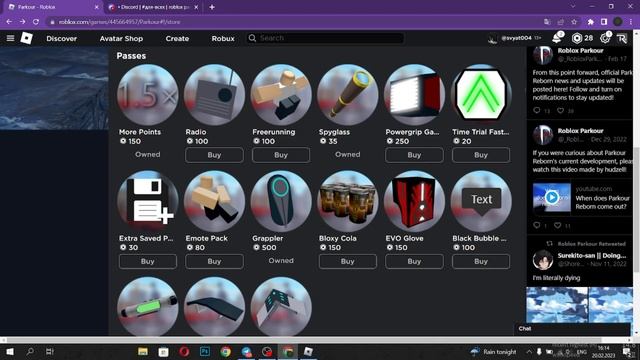The height and width of the screenshot is (360, 640).
Task: Open a new browser tab
Action: (x=212, y=7)
